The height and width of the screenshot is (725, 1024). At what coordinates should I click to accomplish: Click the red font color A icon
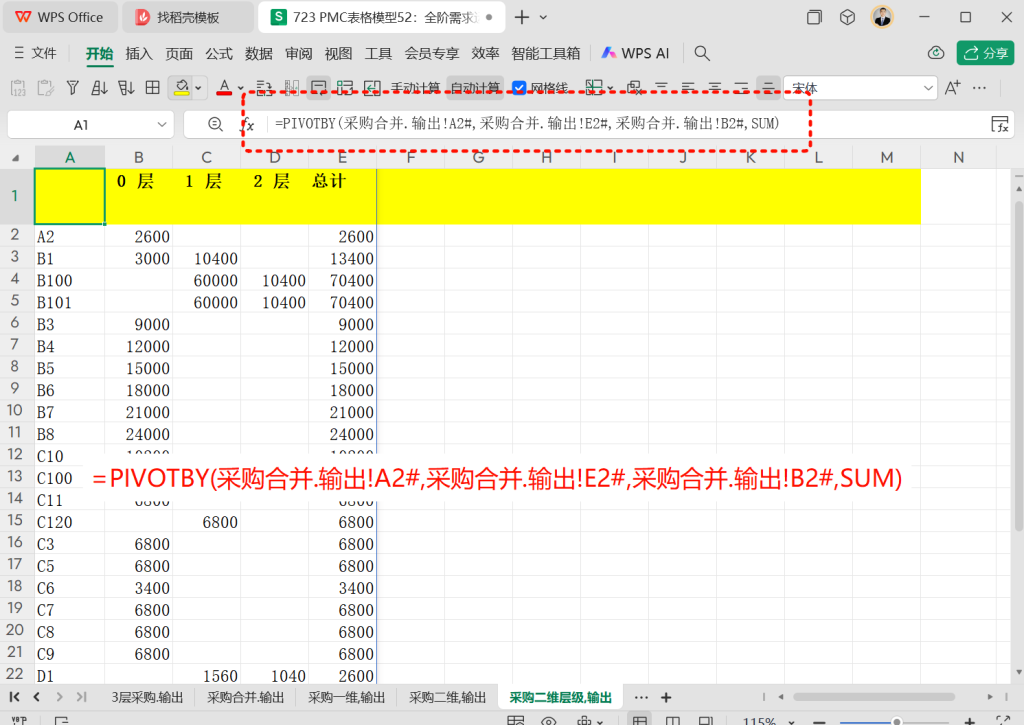click(x=224, y=87)
